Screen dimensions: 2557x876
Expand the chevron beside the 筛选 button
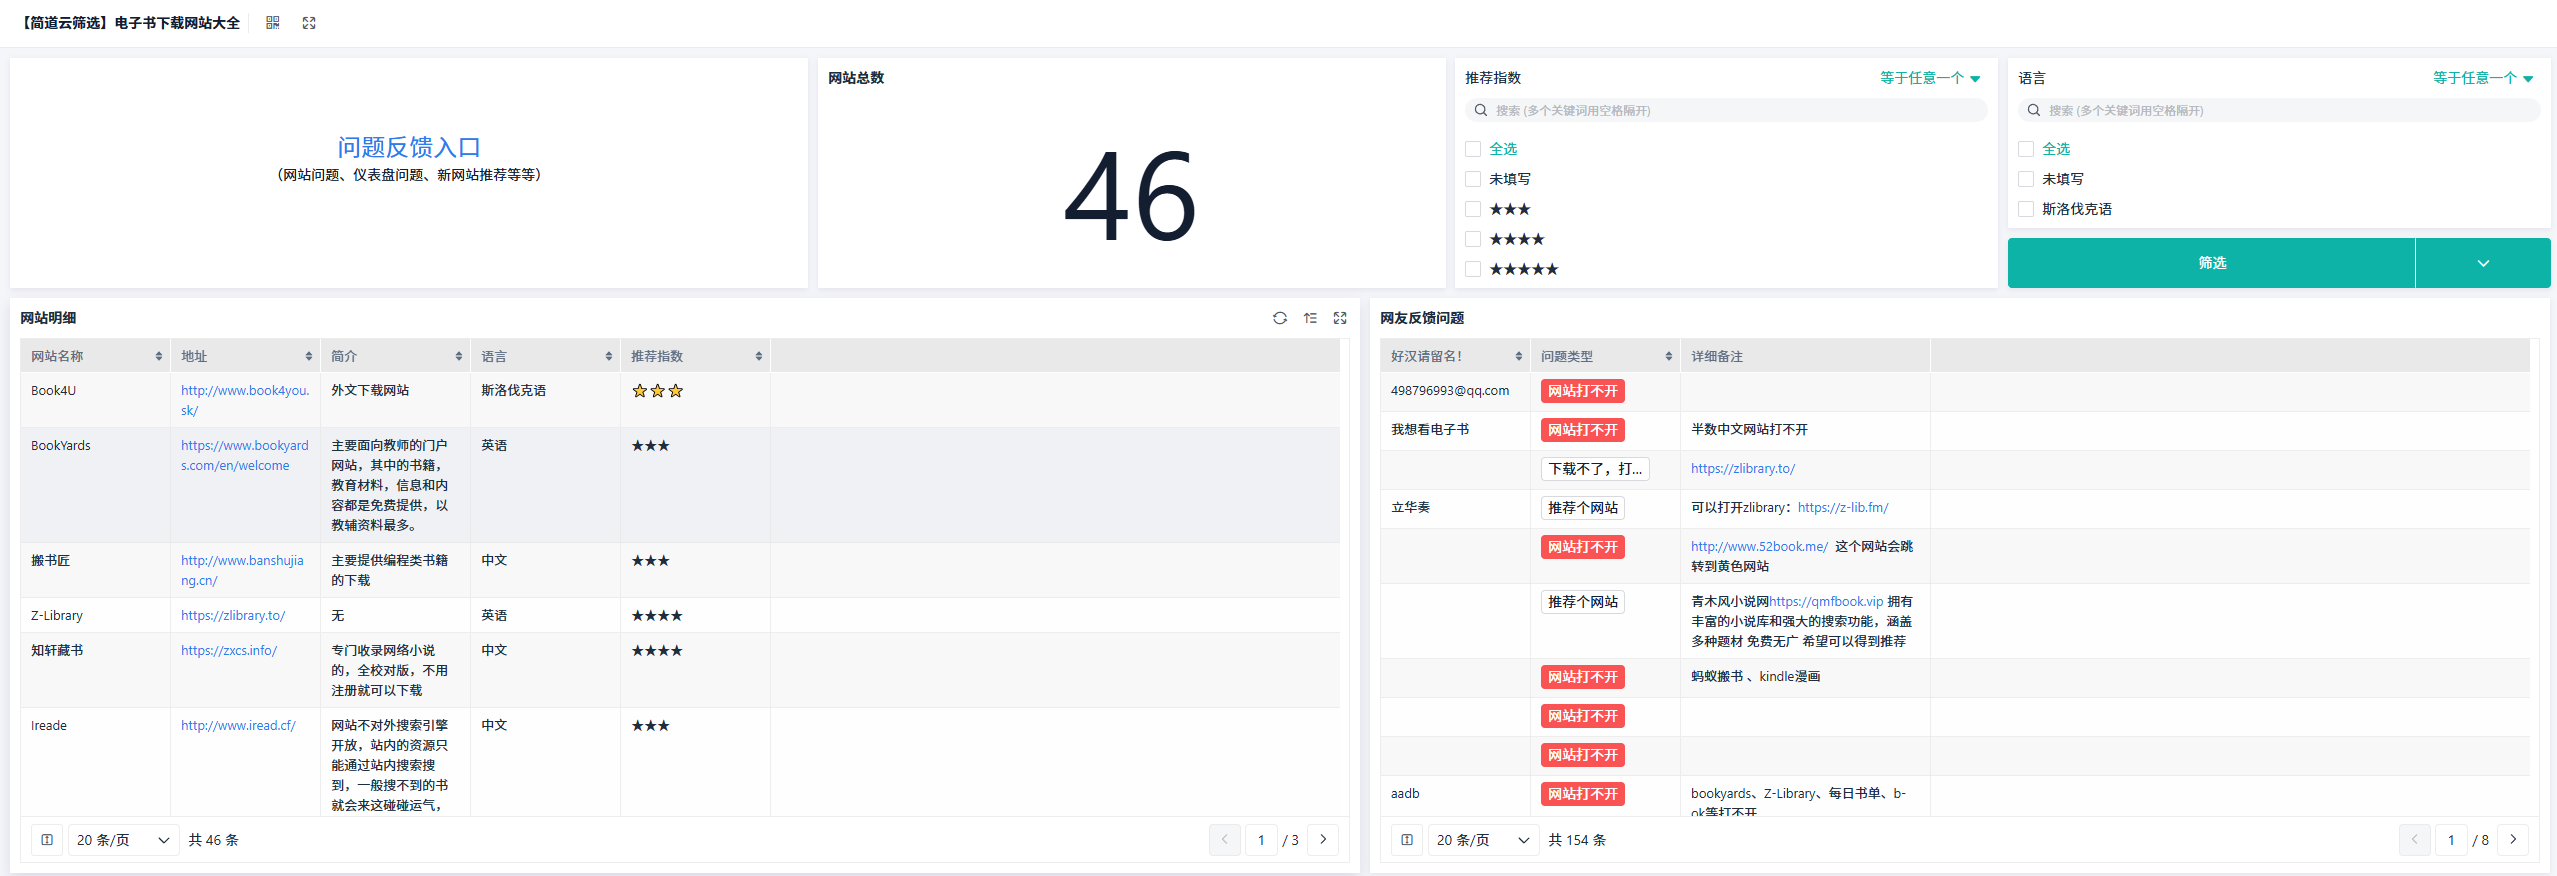(x=2482, y=263)
